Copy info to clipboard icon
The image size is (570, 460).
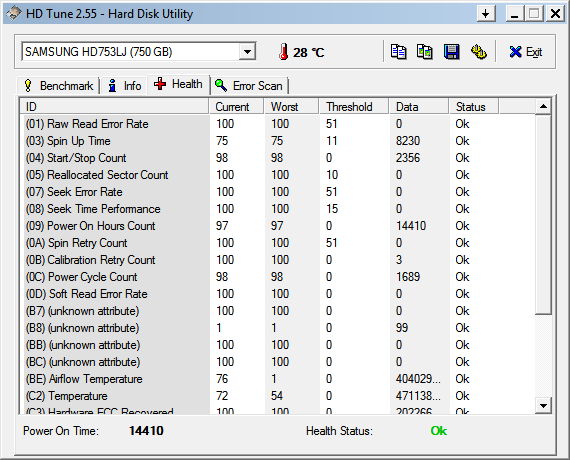click(398, 52)
